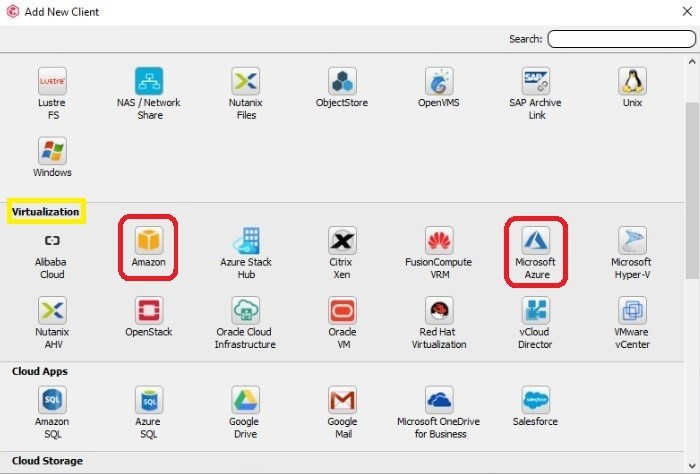Choose Azure SQL cloud app
Image resolution: width=700 pixels, height=474 pixels.
[x=149, y=400]
